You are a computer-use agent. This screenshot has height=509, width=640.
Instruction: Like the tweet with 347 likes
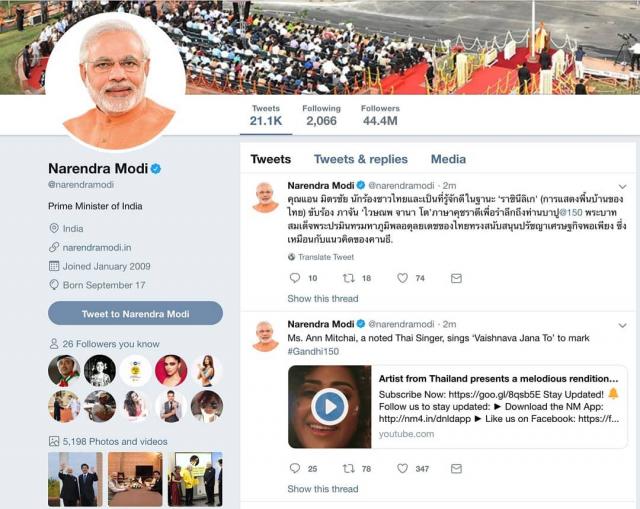click(402, 468)
